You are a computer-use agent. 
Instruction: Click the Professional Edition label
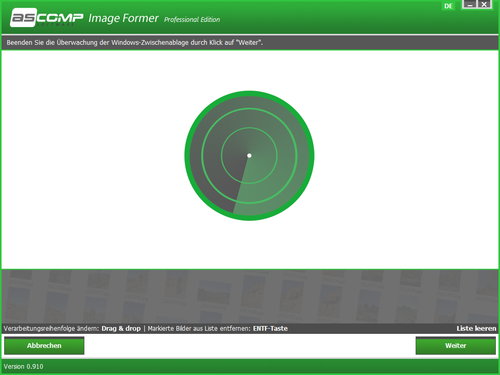click(x=192, y=20)
